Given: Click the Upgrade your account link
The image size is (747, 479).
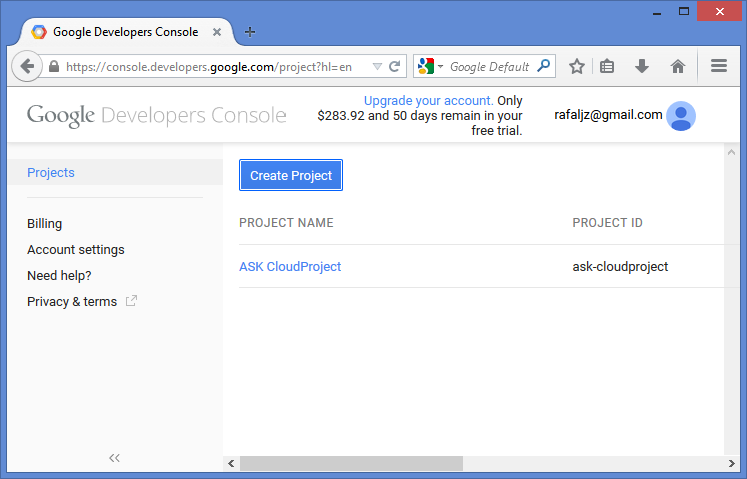Looking at the screenshot, I should pos(428,101).
